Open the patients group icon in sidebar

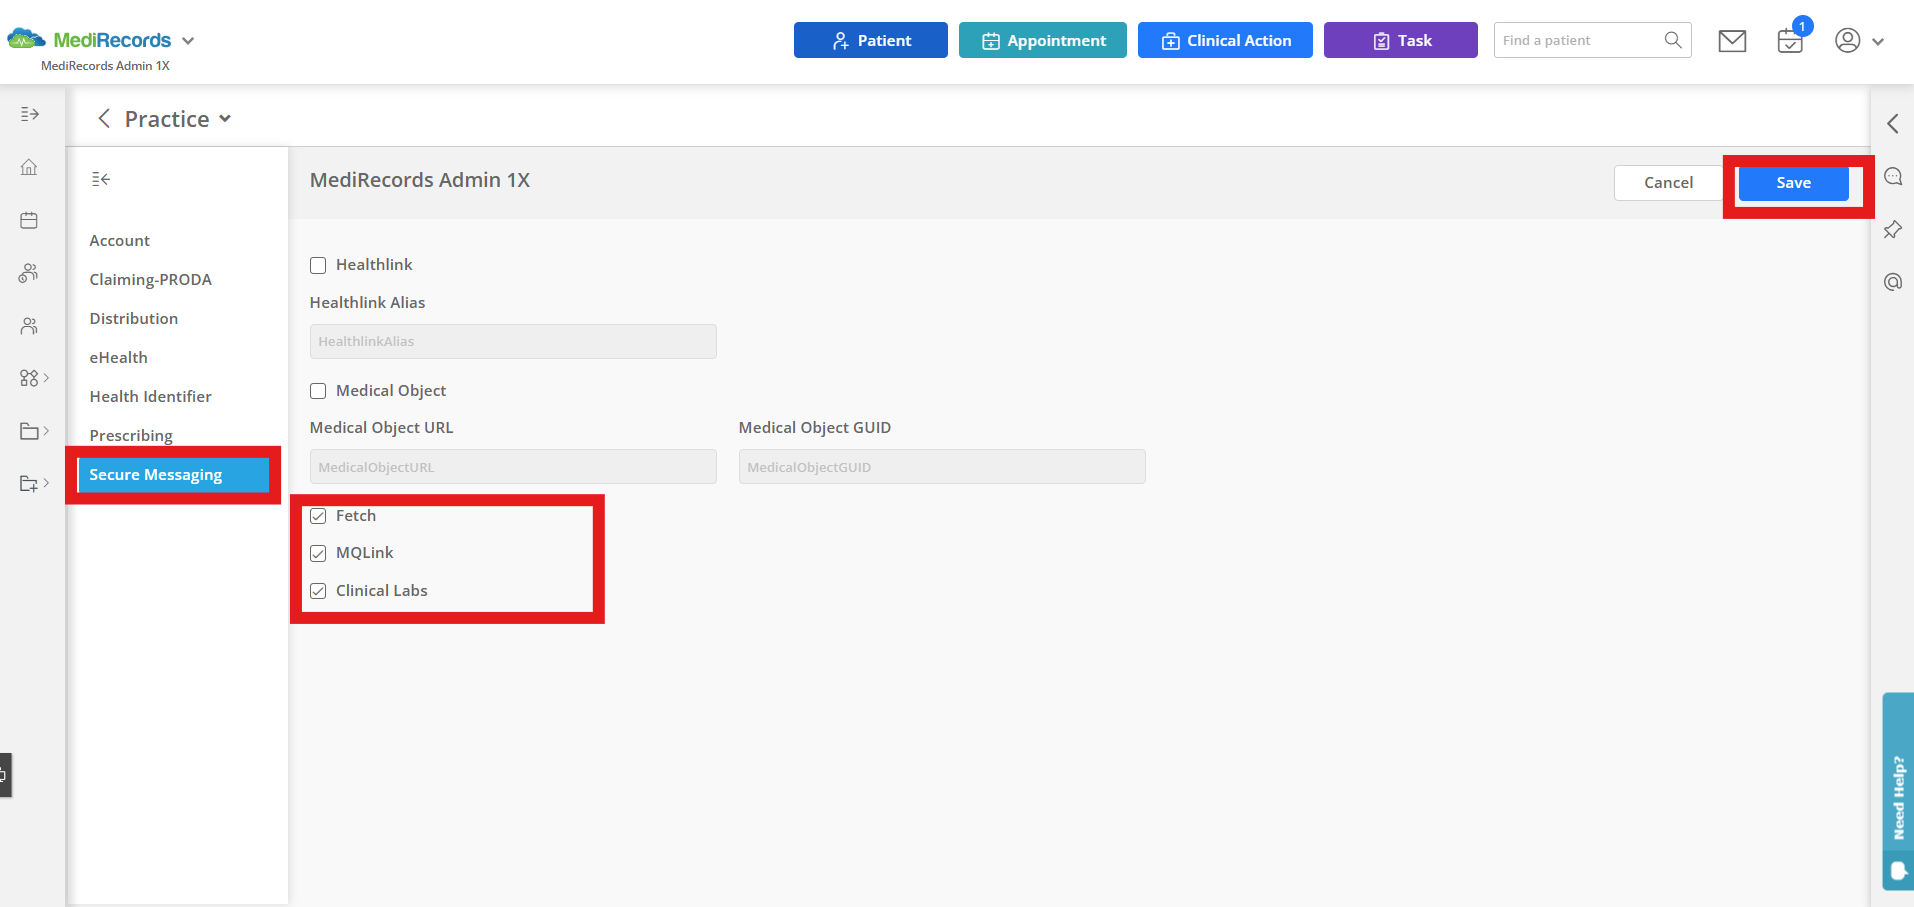point(29,272)
